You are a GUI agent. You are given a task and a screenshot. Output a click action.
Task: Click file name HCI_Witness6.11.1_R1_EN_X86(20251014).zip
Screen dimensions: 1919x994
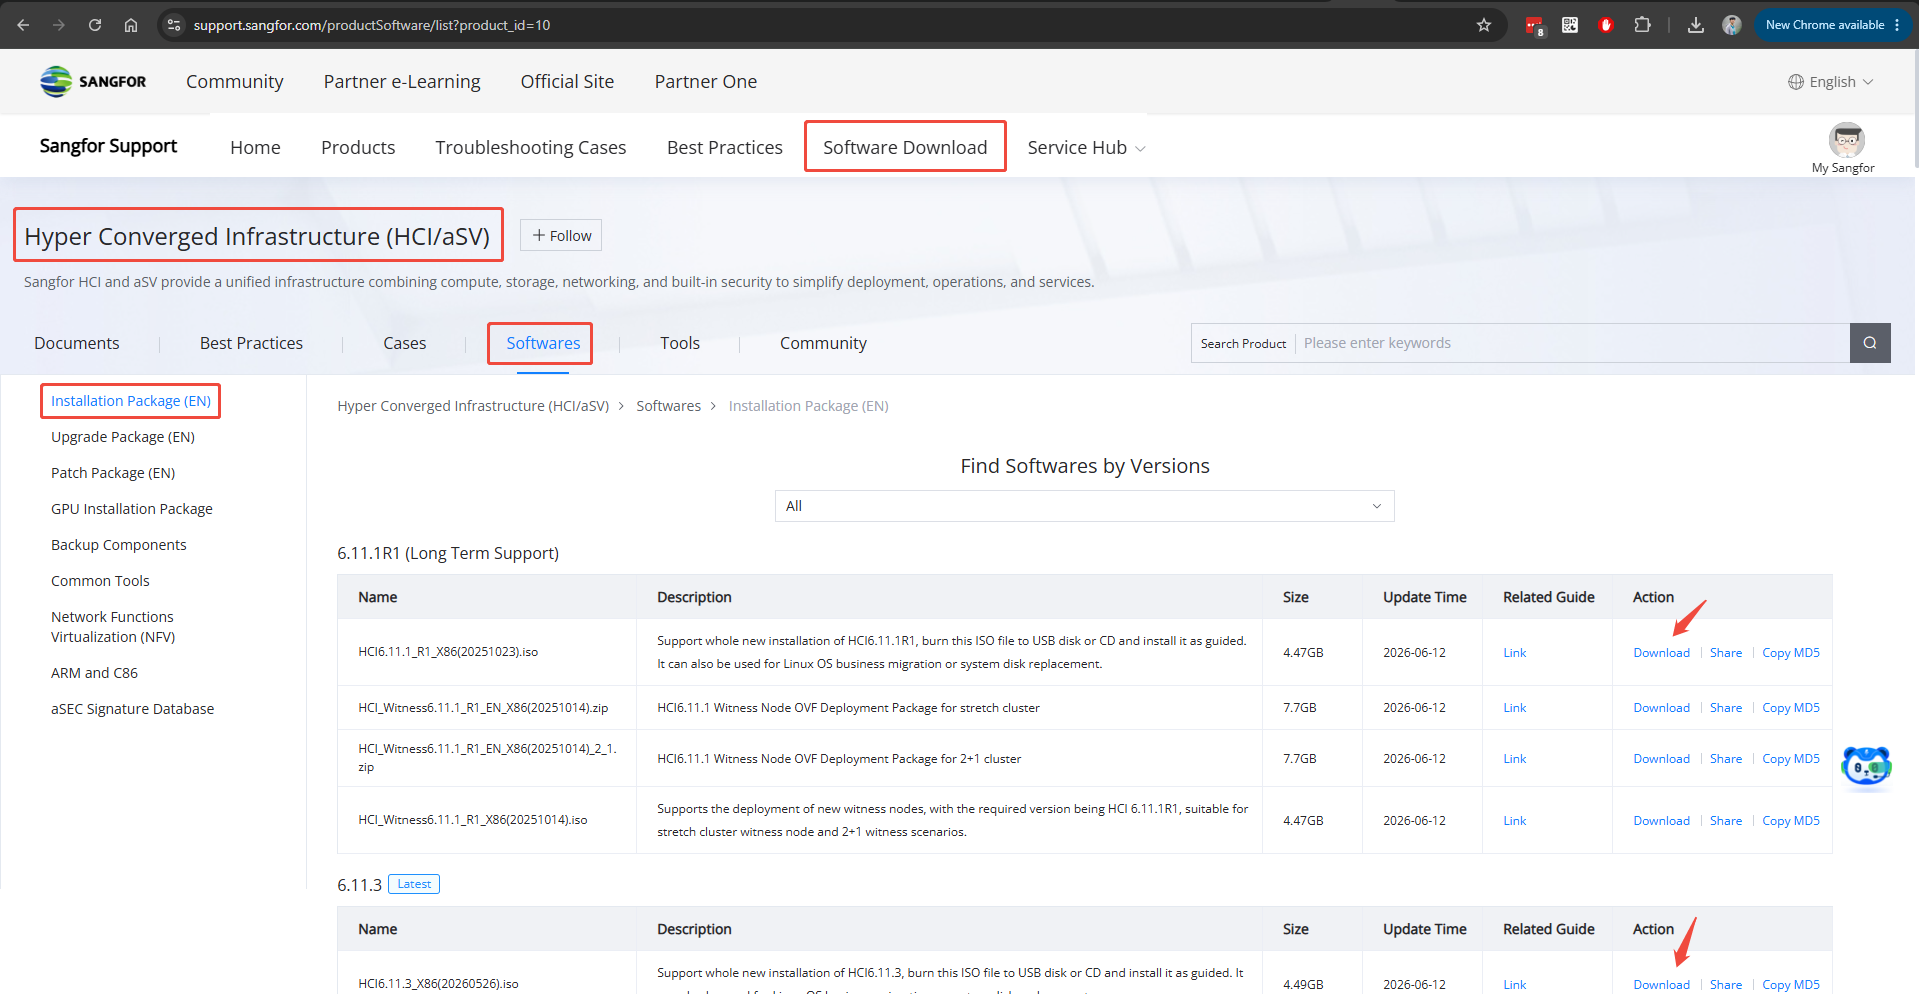pos(483,708)
